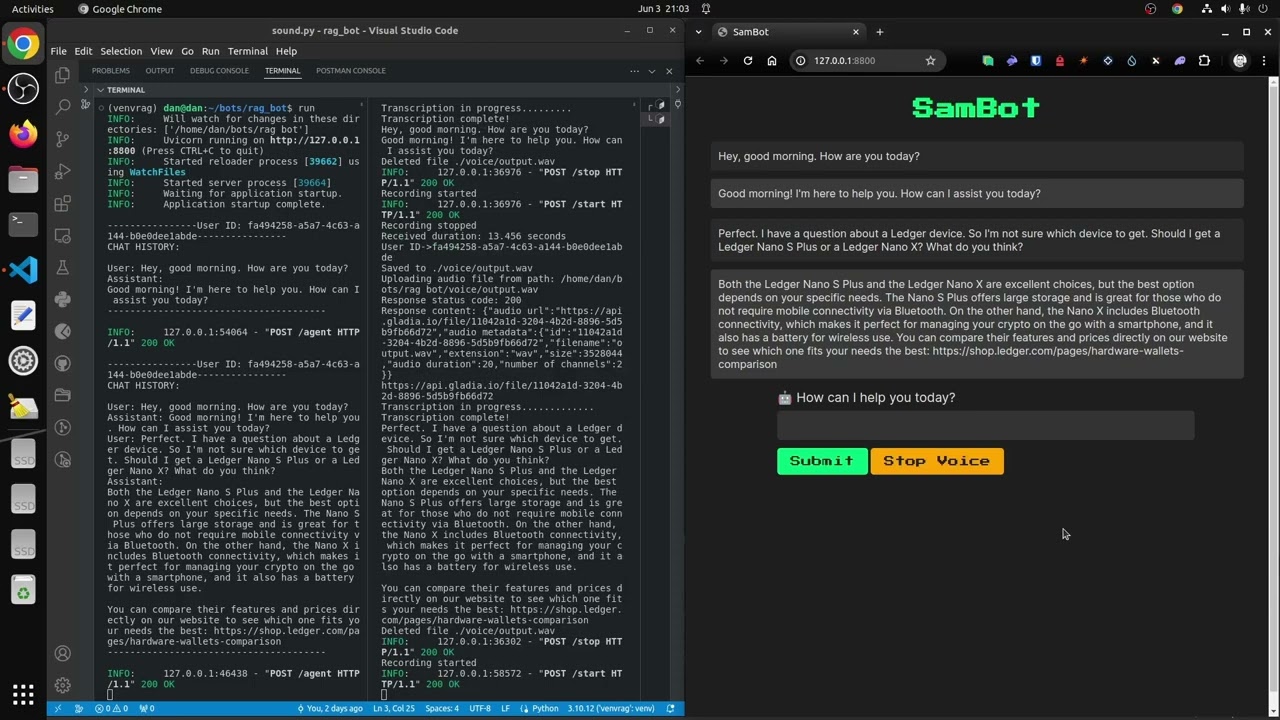The image size is (1280, 720).
Task: Collapse the TERMINAL section header
Action: pyautogui.click(x=125, y=90)
